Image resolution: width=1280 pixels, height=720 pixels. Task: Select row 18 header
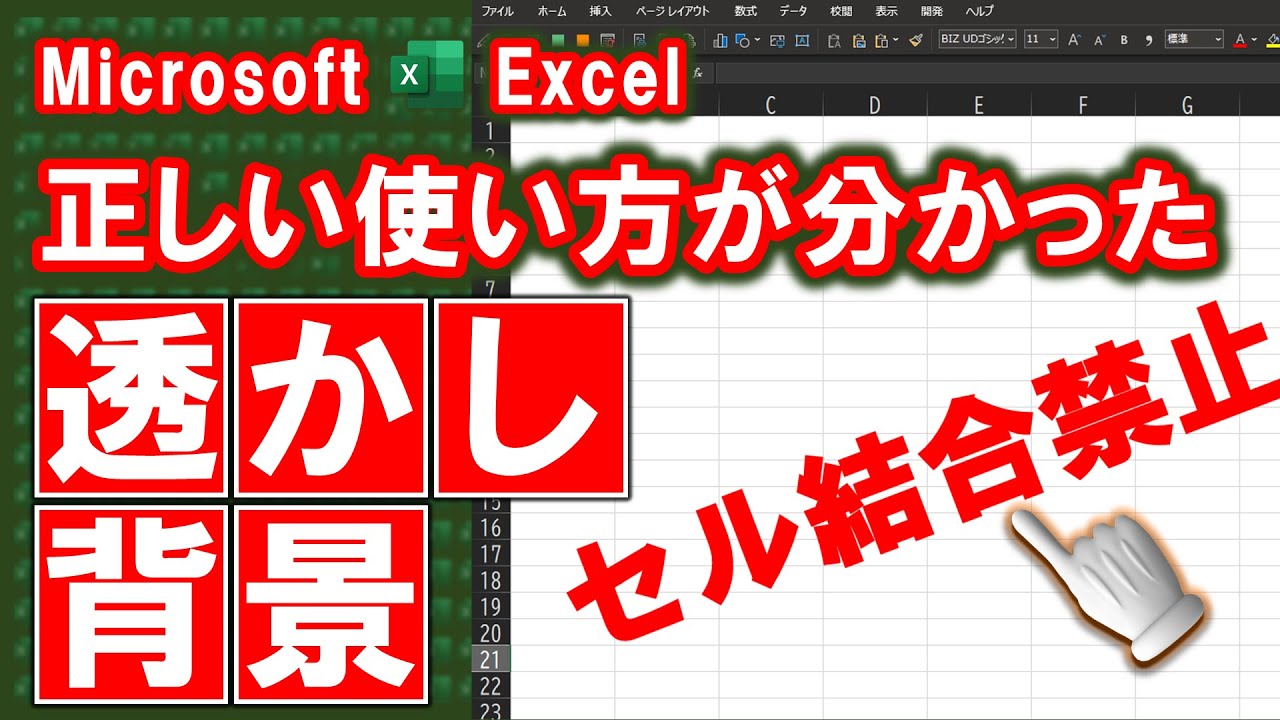click(491, 580)
